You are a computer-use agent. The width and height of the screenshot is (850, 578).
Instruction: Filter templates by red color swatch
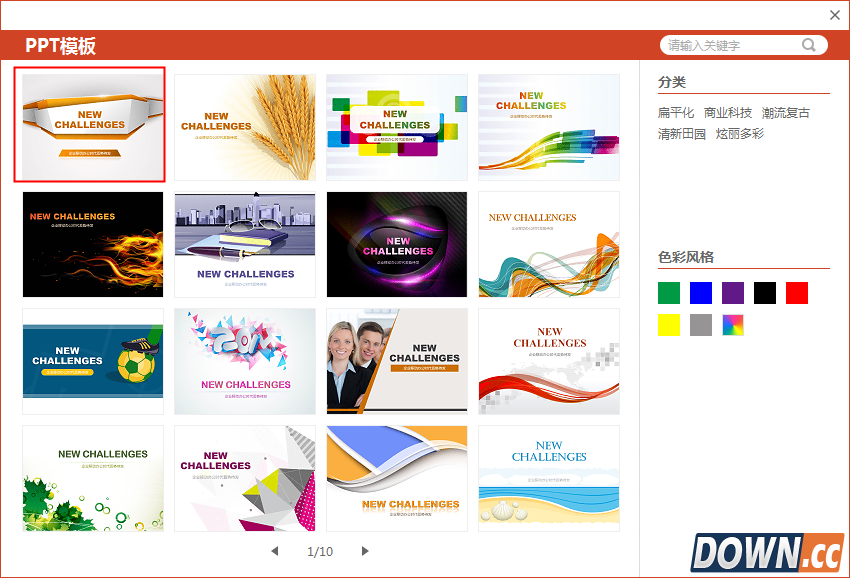797,293
